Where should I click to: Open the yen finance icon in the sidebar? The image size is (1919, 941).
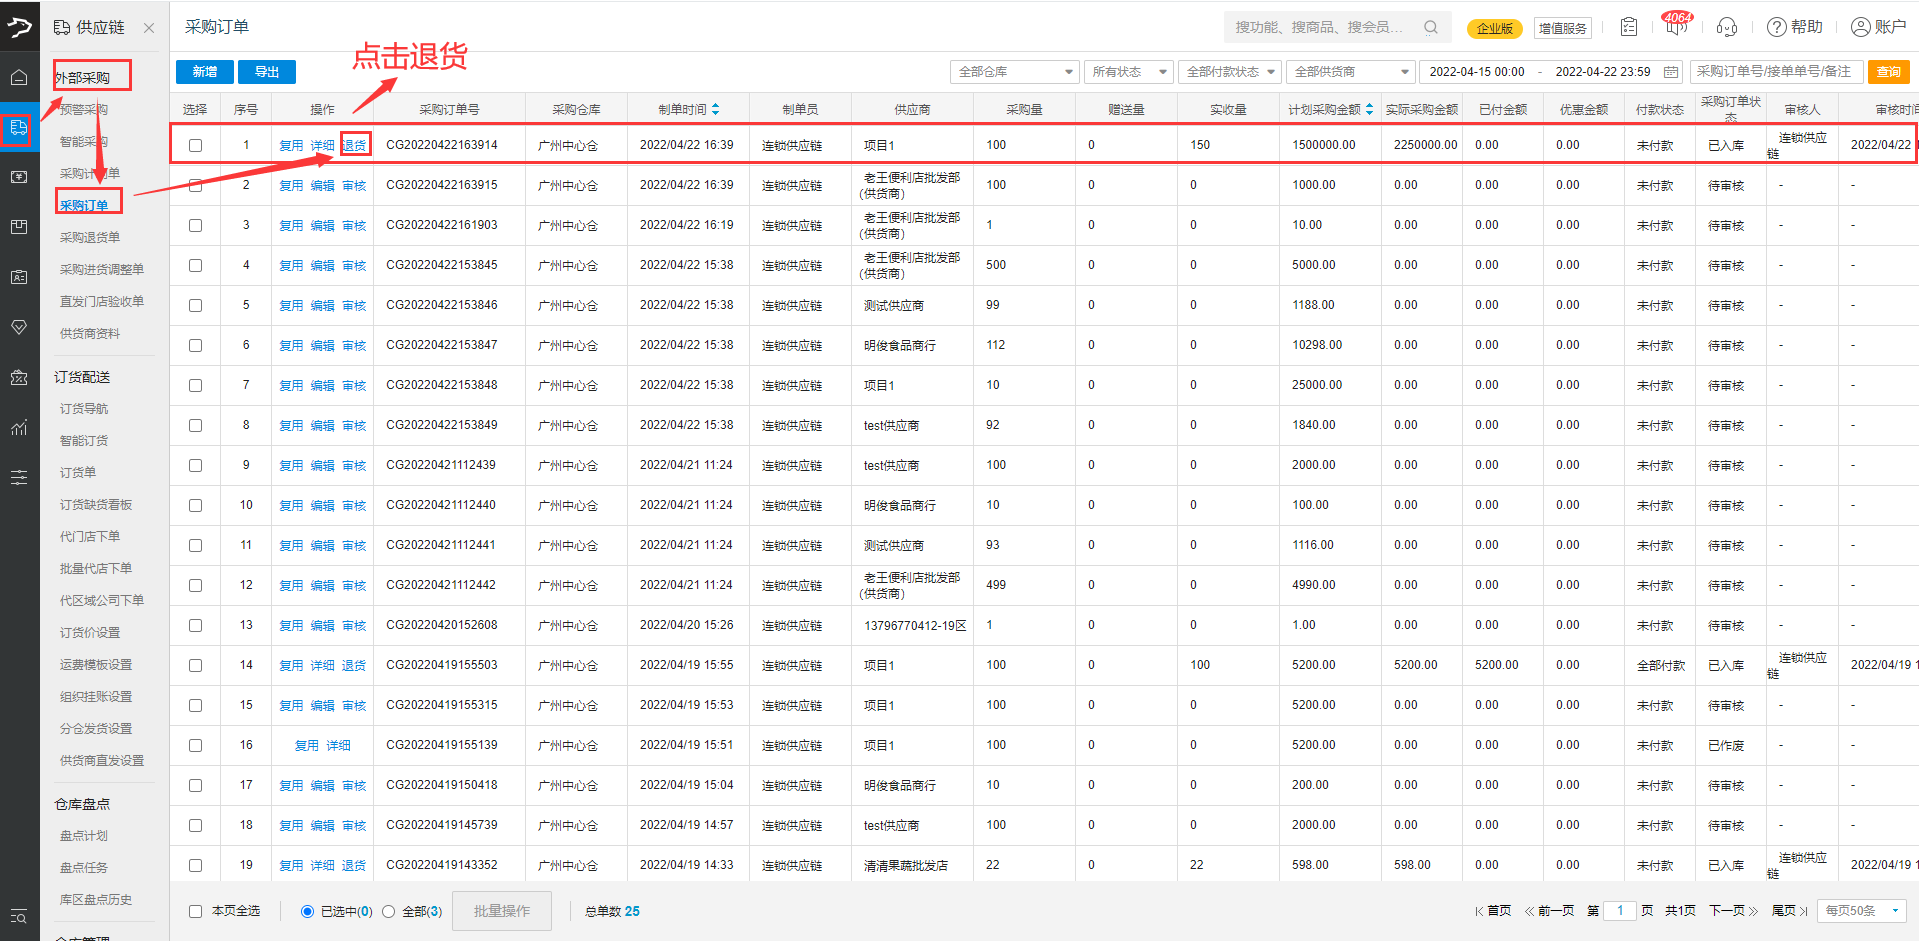click(x=19, y=177)
